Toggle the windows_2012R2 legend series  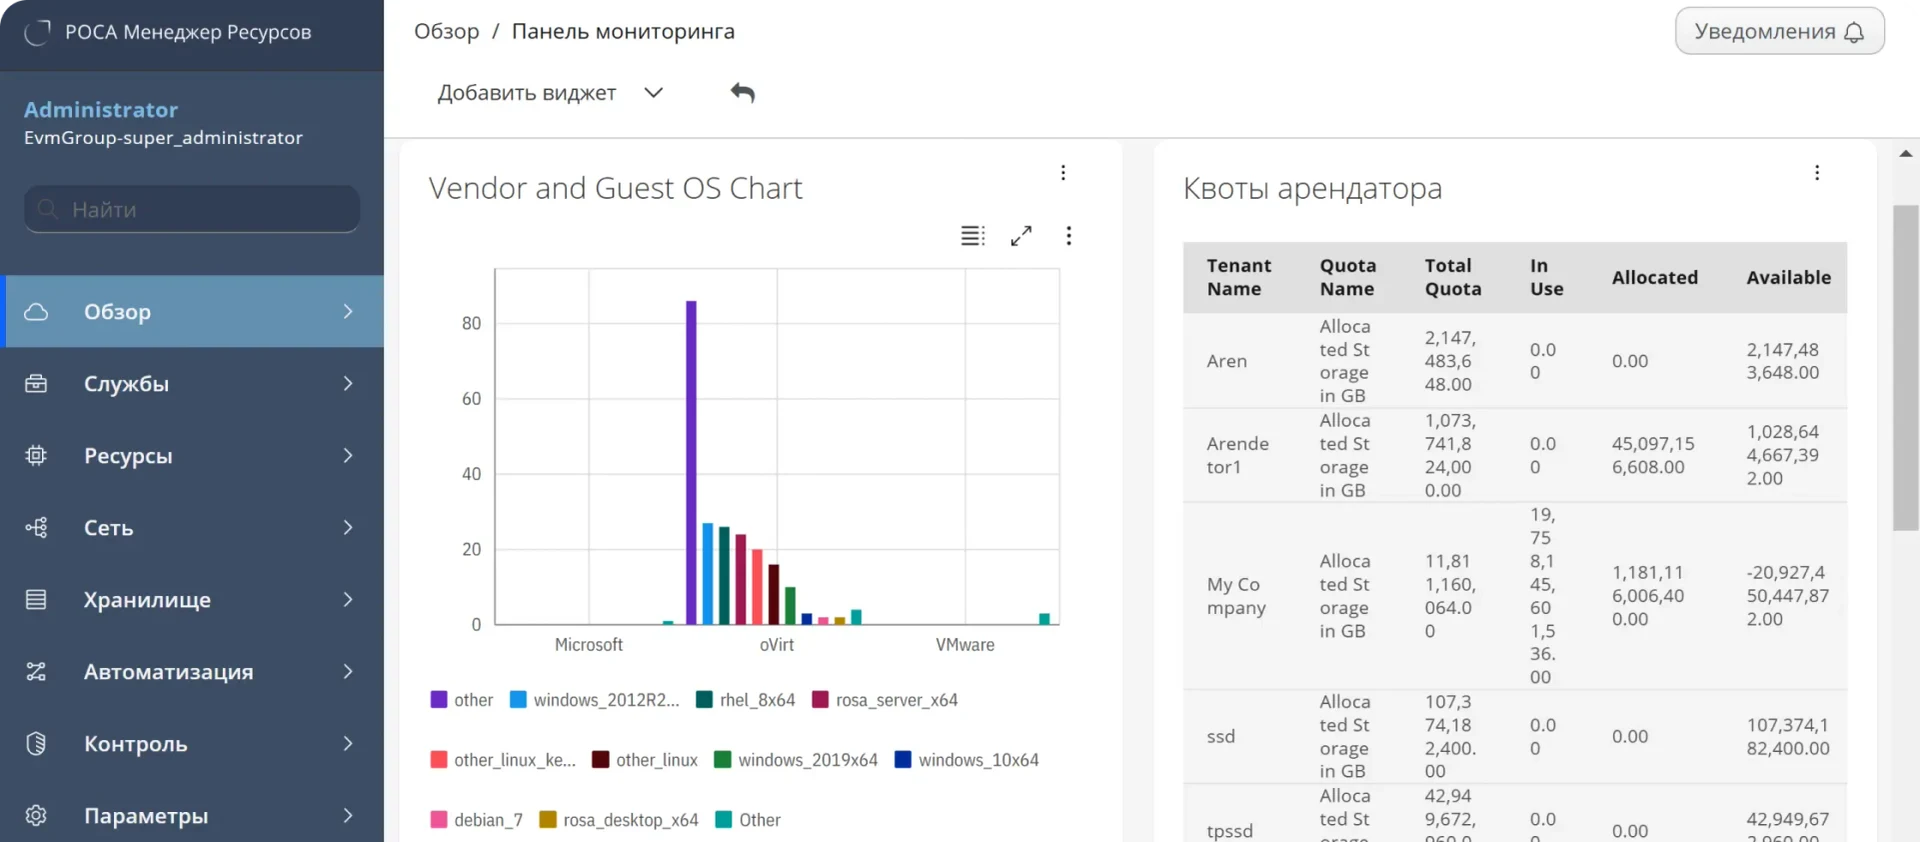[595, 700]
